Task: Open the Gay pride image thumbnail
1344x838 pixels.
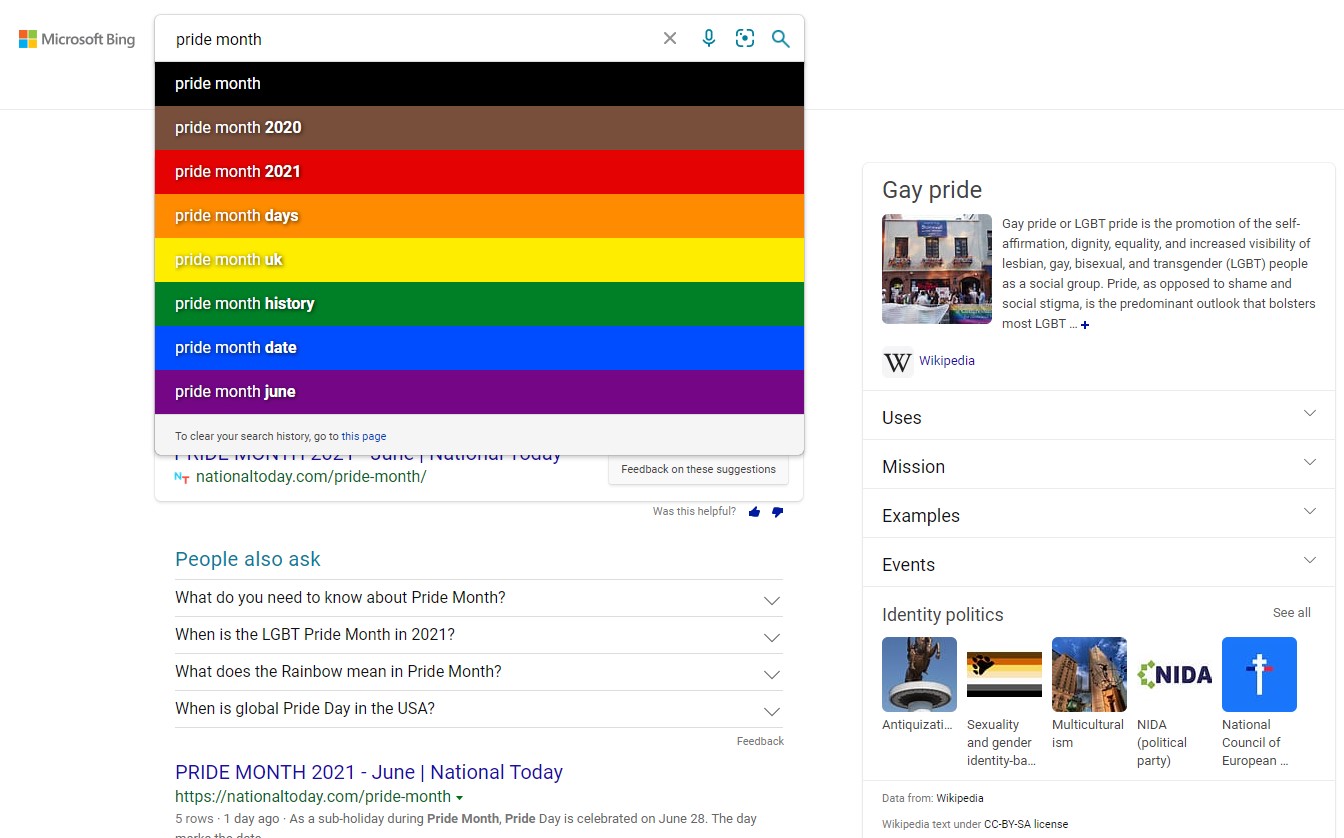Action: pos(937,268)
